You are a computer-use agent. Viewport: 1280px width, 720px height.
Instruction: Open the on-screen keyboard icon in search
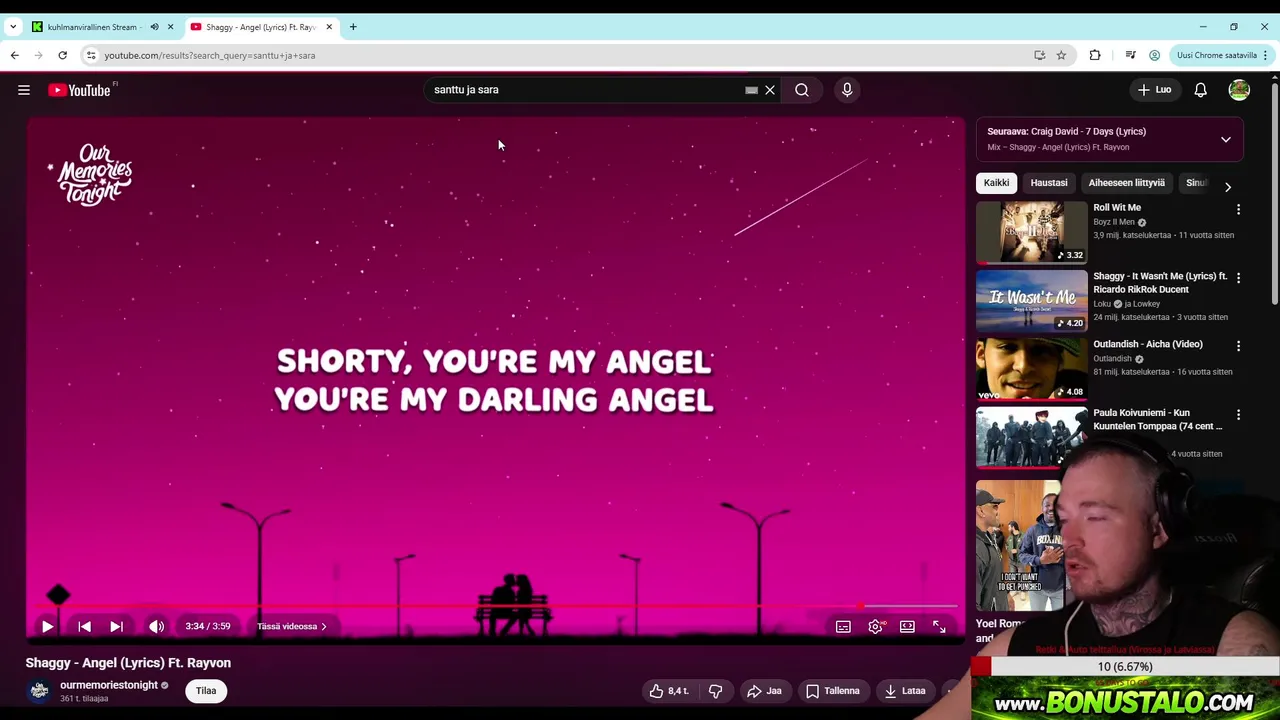point(751,90)
